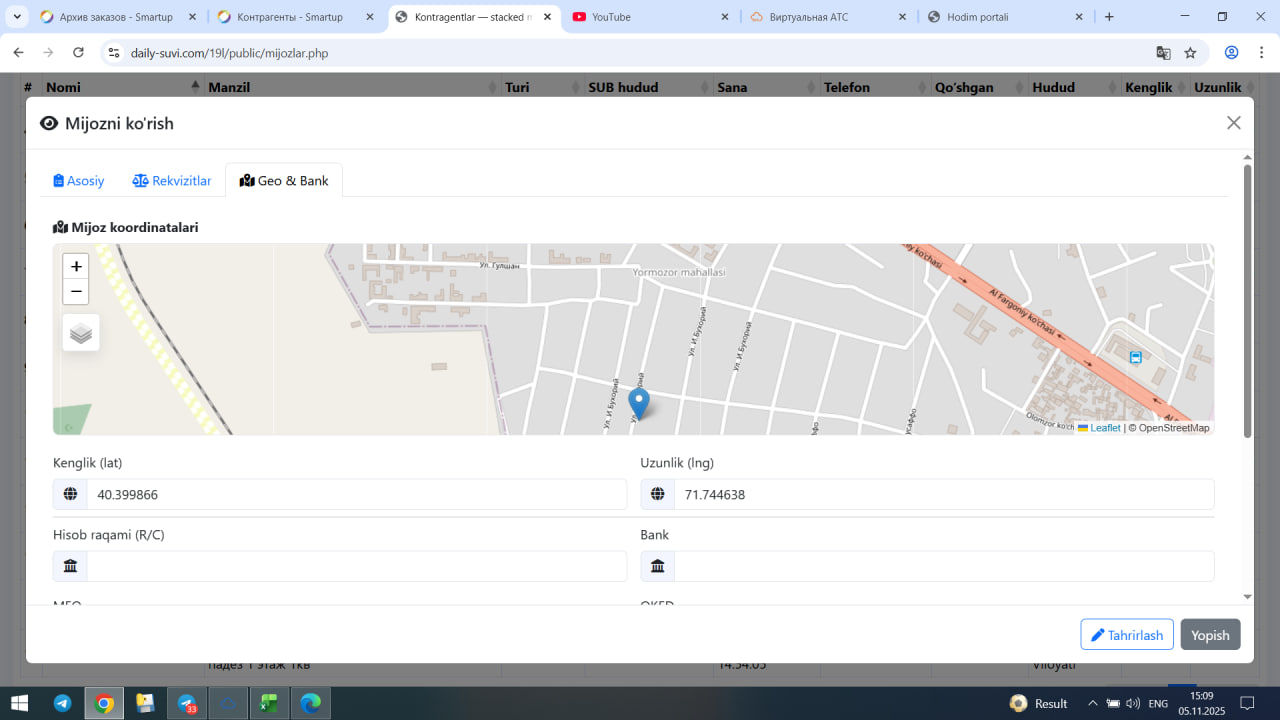Click the Hisob raqami (R/C) field
Viewport: 1280px width, 720px height.
[356, 566]
